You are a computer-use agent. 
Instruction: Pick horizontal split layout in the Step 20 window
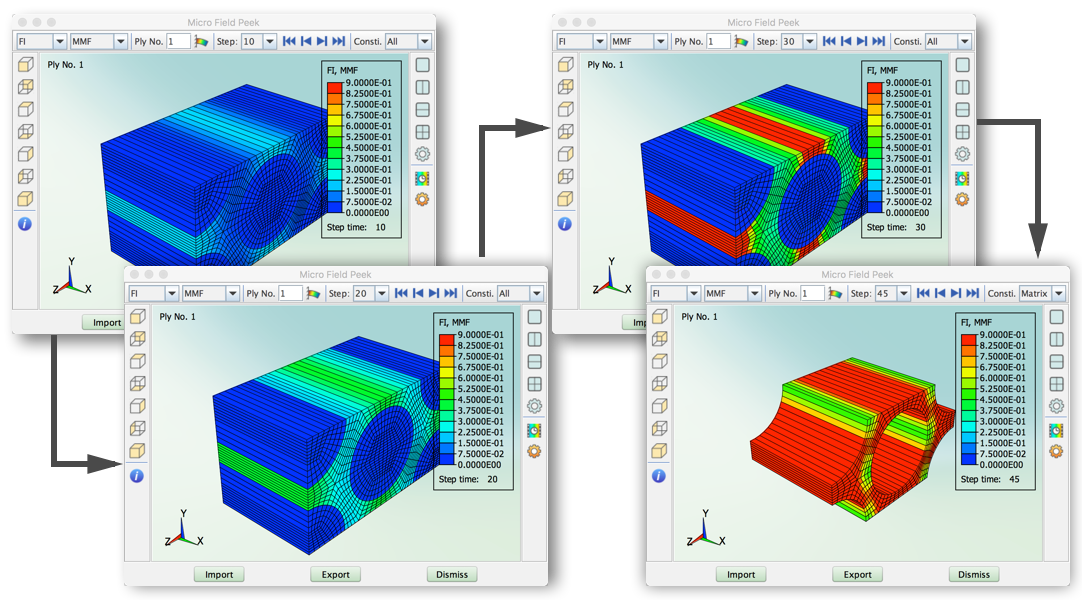coord(534,362)
